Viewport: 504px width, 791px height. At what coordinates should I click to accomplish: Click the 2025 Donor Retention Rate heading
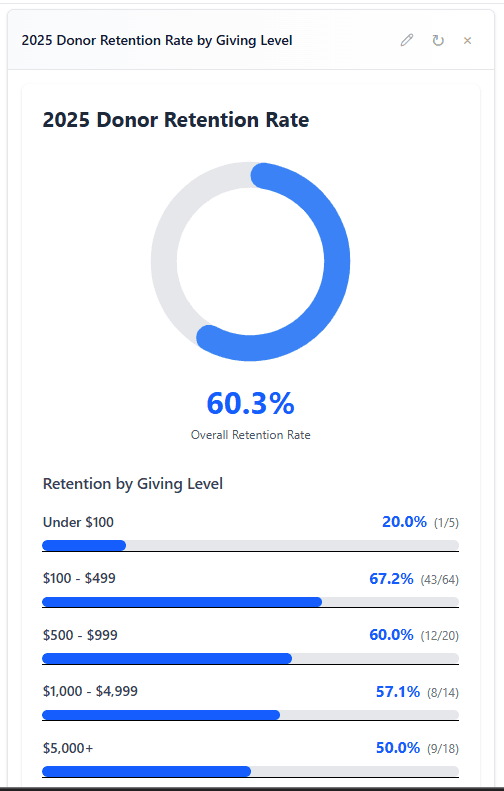tap(176, 120)
